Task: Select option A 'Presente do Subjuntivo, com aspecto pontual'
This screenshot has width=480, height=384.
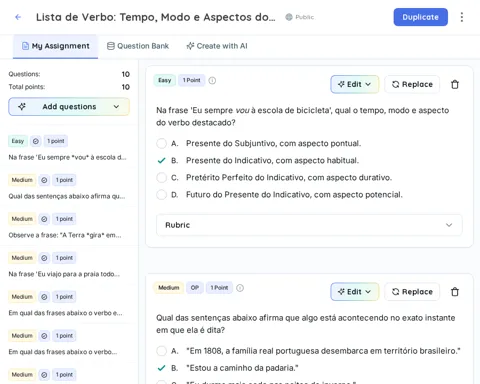Action: [162, 143]
